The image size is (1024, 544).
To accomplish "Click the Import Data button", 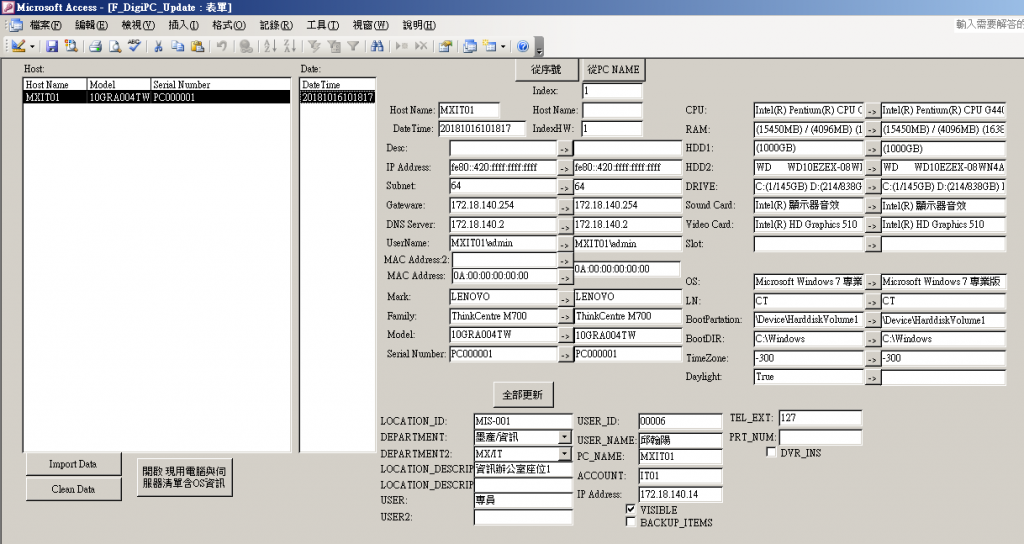I will (73, 464).
